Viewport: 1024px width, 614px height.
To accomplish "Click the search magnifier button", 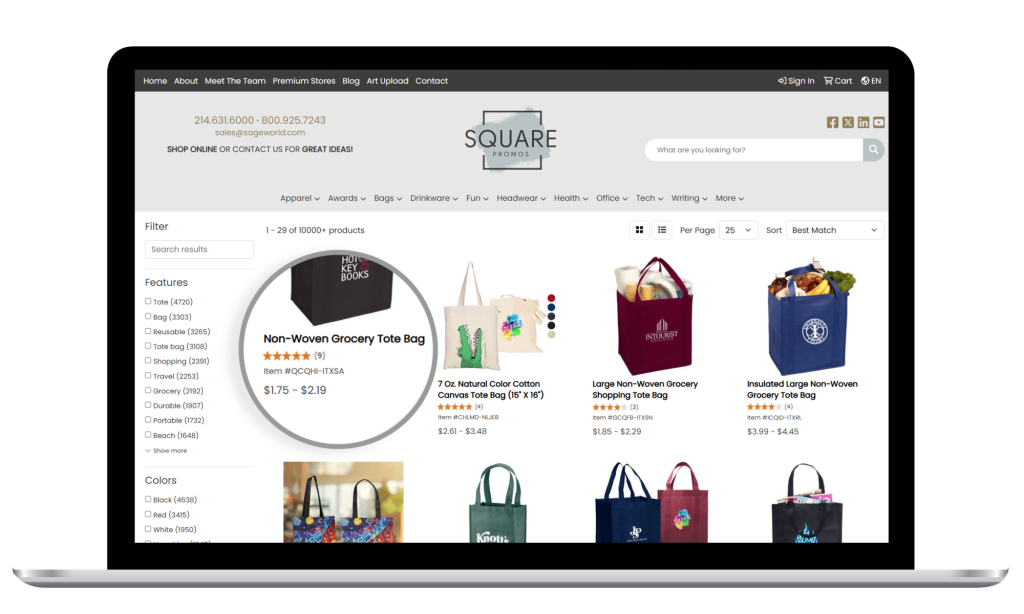I will (873, 150).
